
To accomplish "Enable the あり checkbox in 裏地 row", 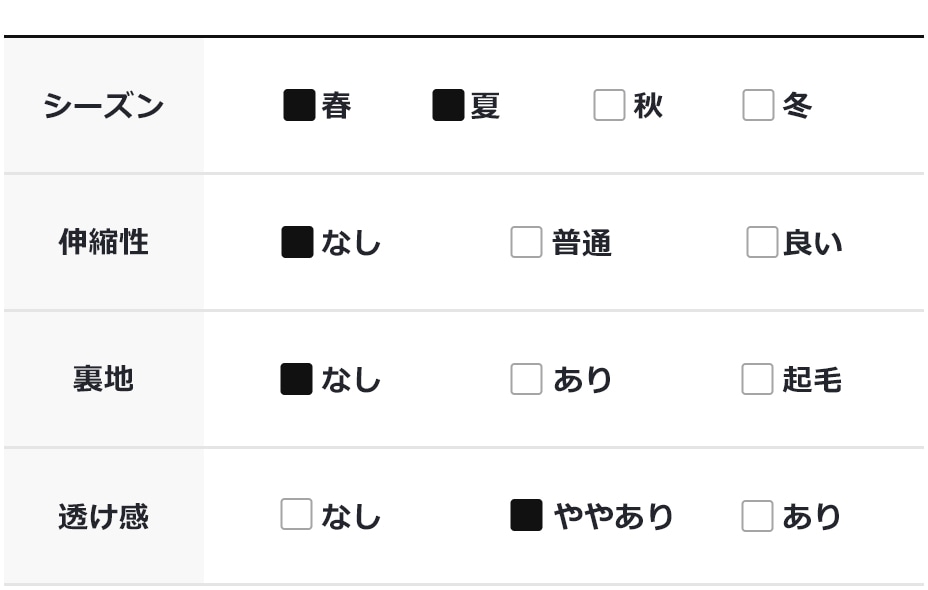I will [526, 379].
